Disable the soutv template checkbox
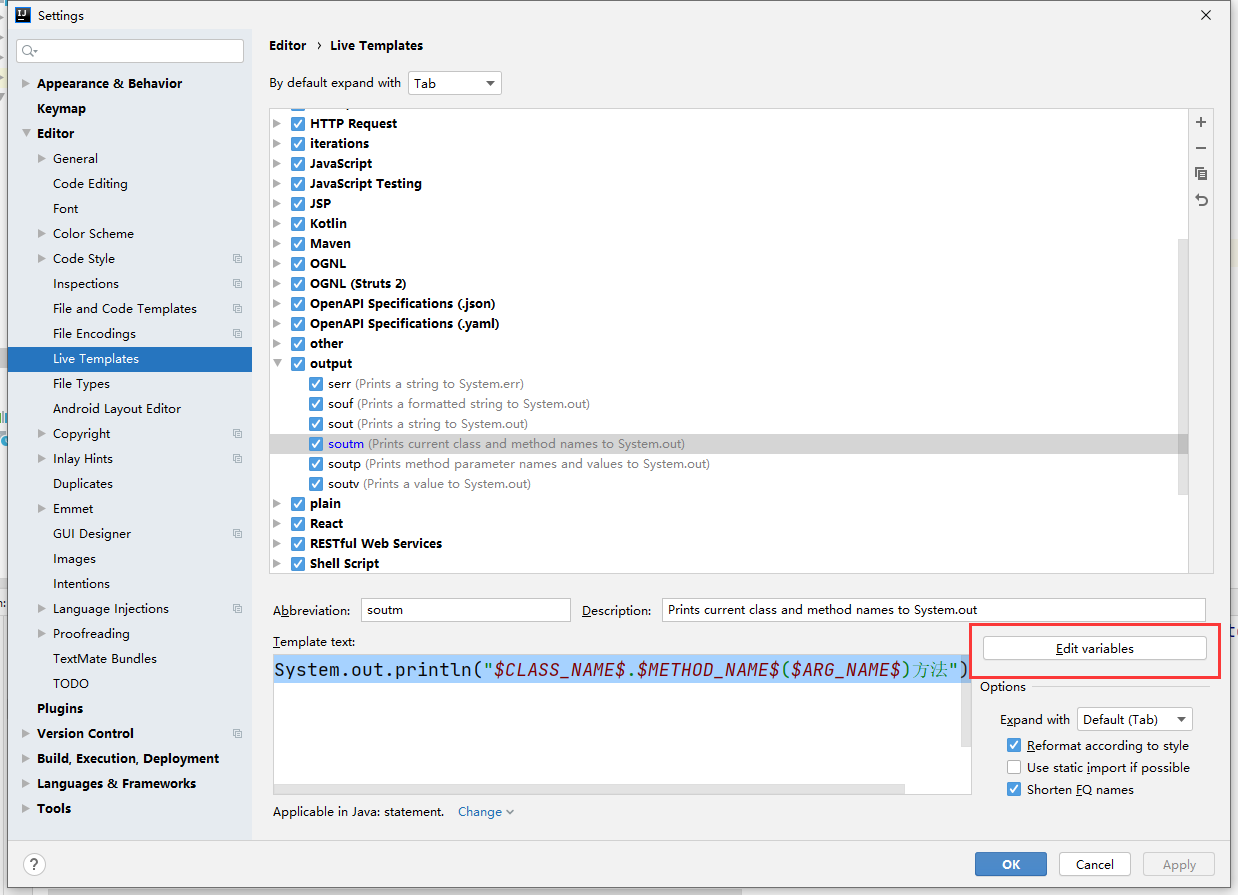This screenshot has width=1238, height=895. tap(316, 484)
